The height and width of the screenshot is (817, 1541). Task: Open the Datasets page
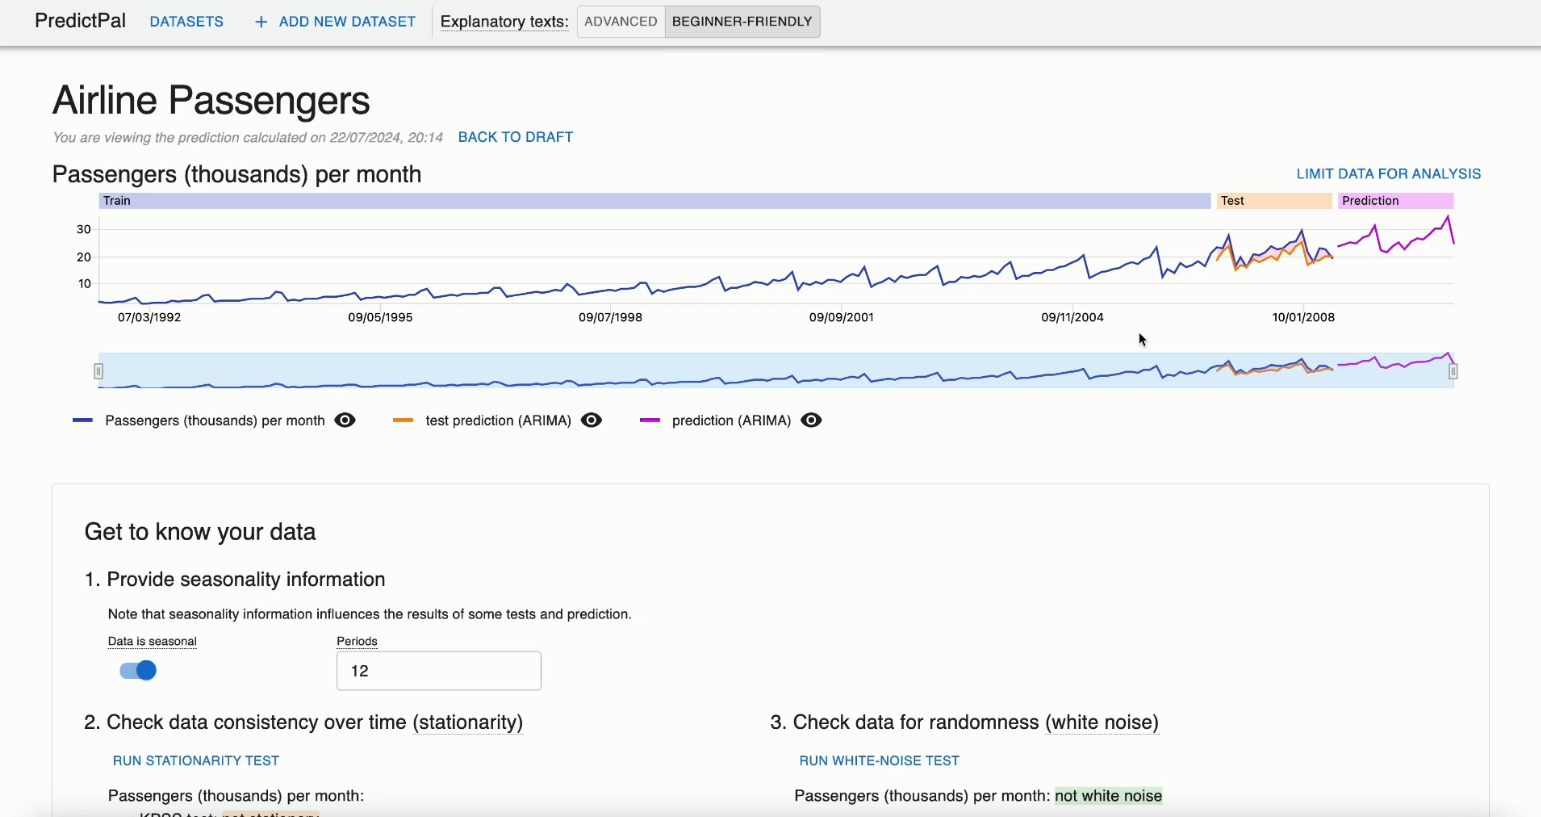coord(186,21)
